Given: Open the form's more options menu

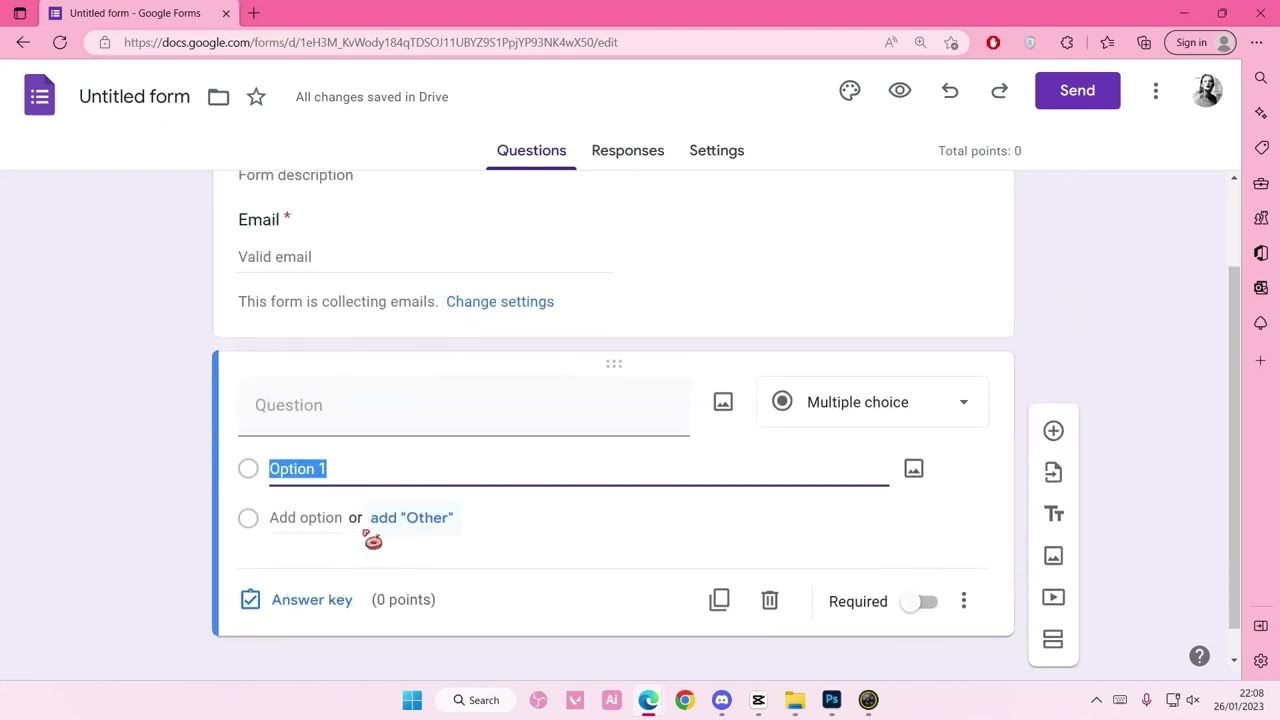Looking at the screenshot, I should tap(1155, 91).
